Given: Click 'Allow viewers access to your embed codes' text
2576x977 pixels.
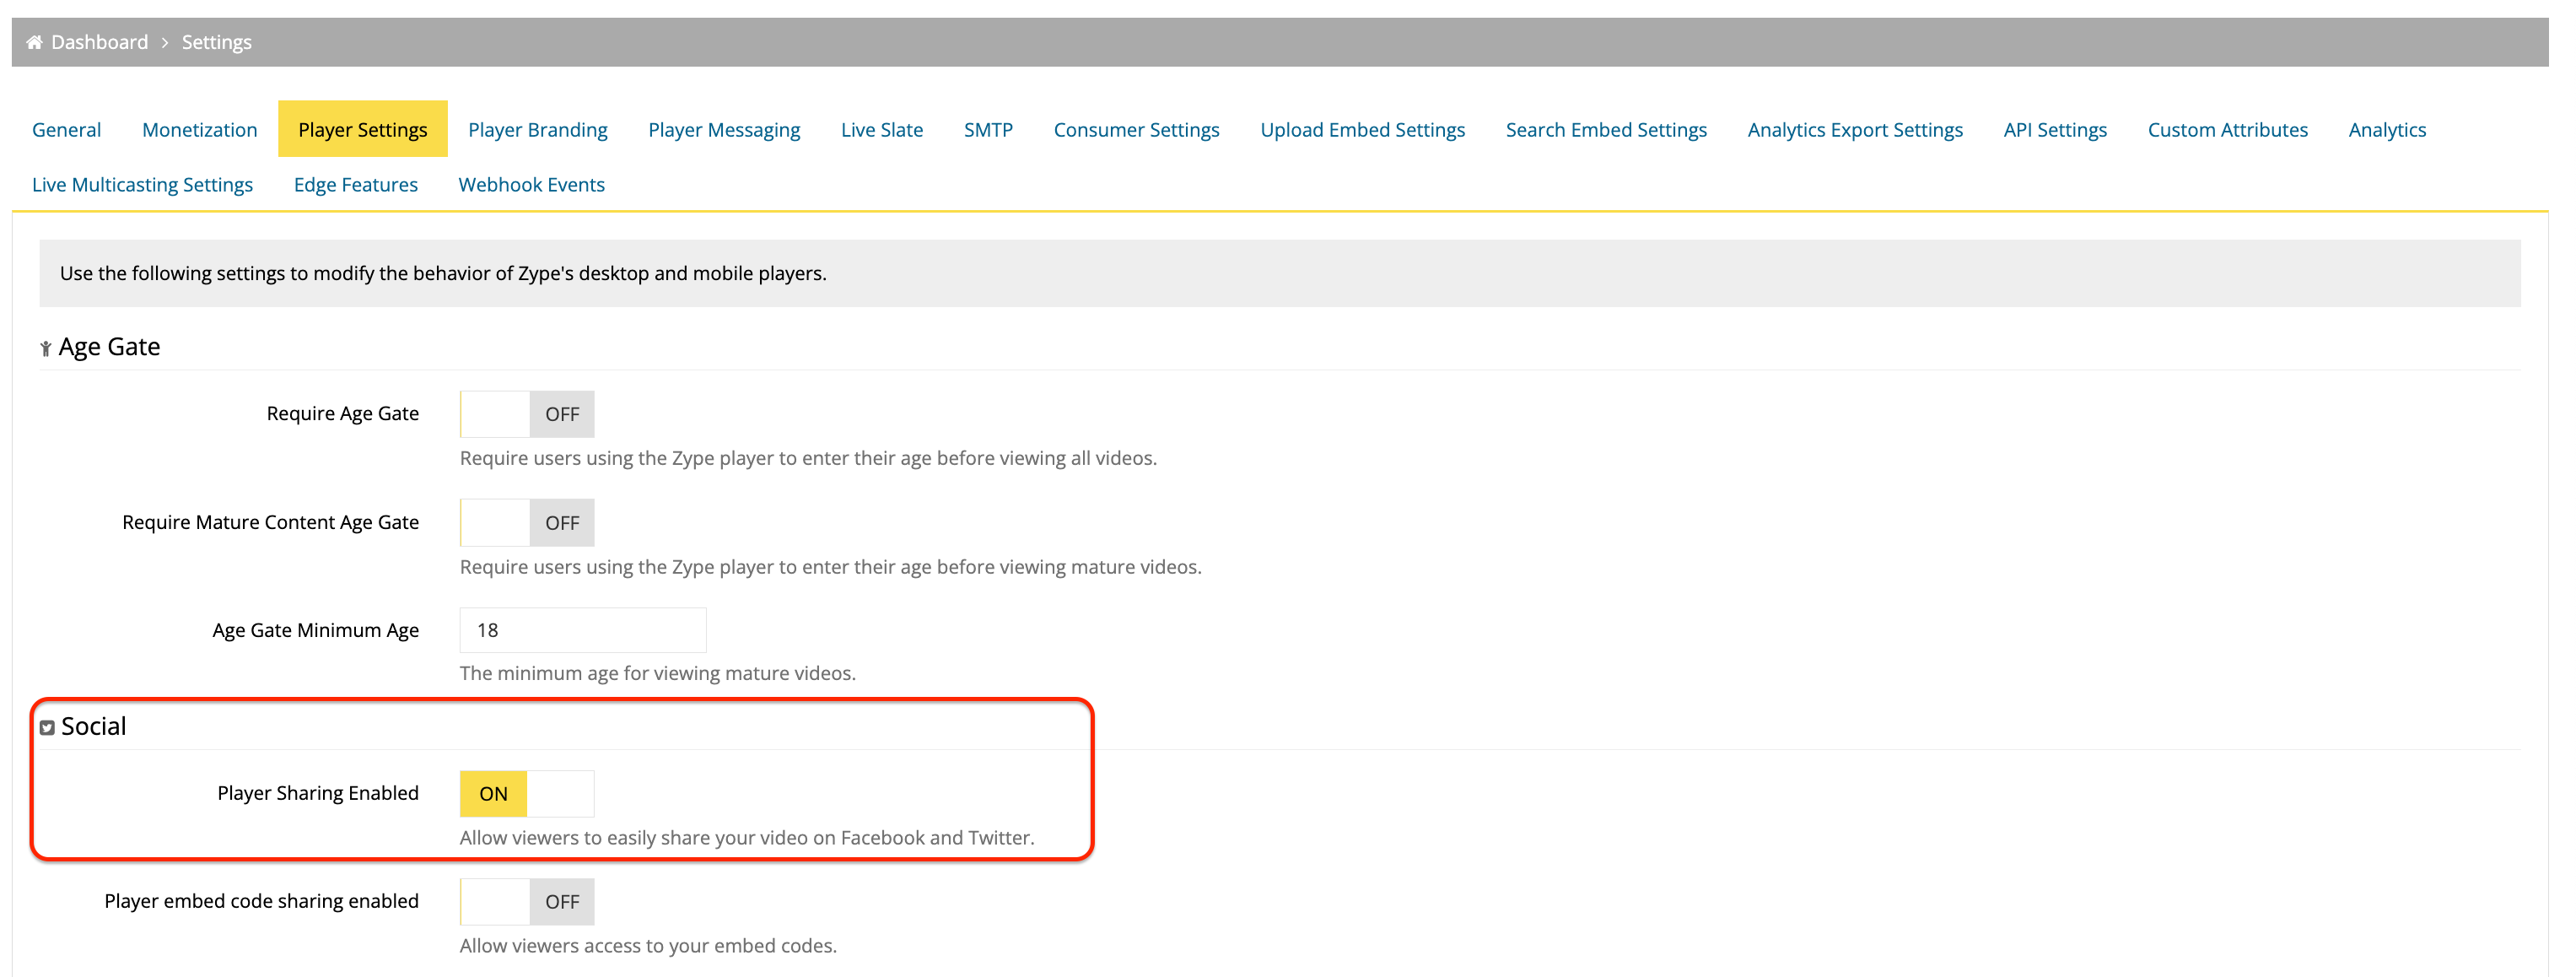Looking at the screenshot, I should point(648,945).
